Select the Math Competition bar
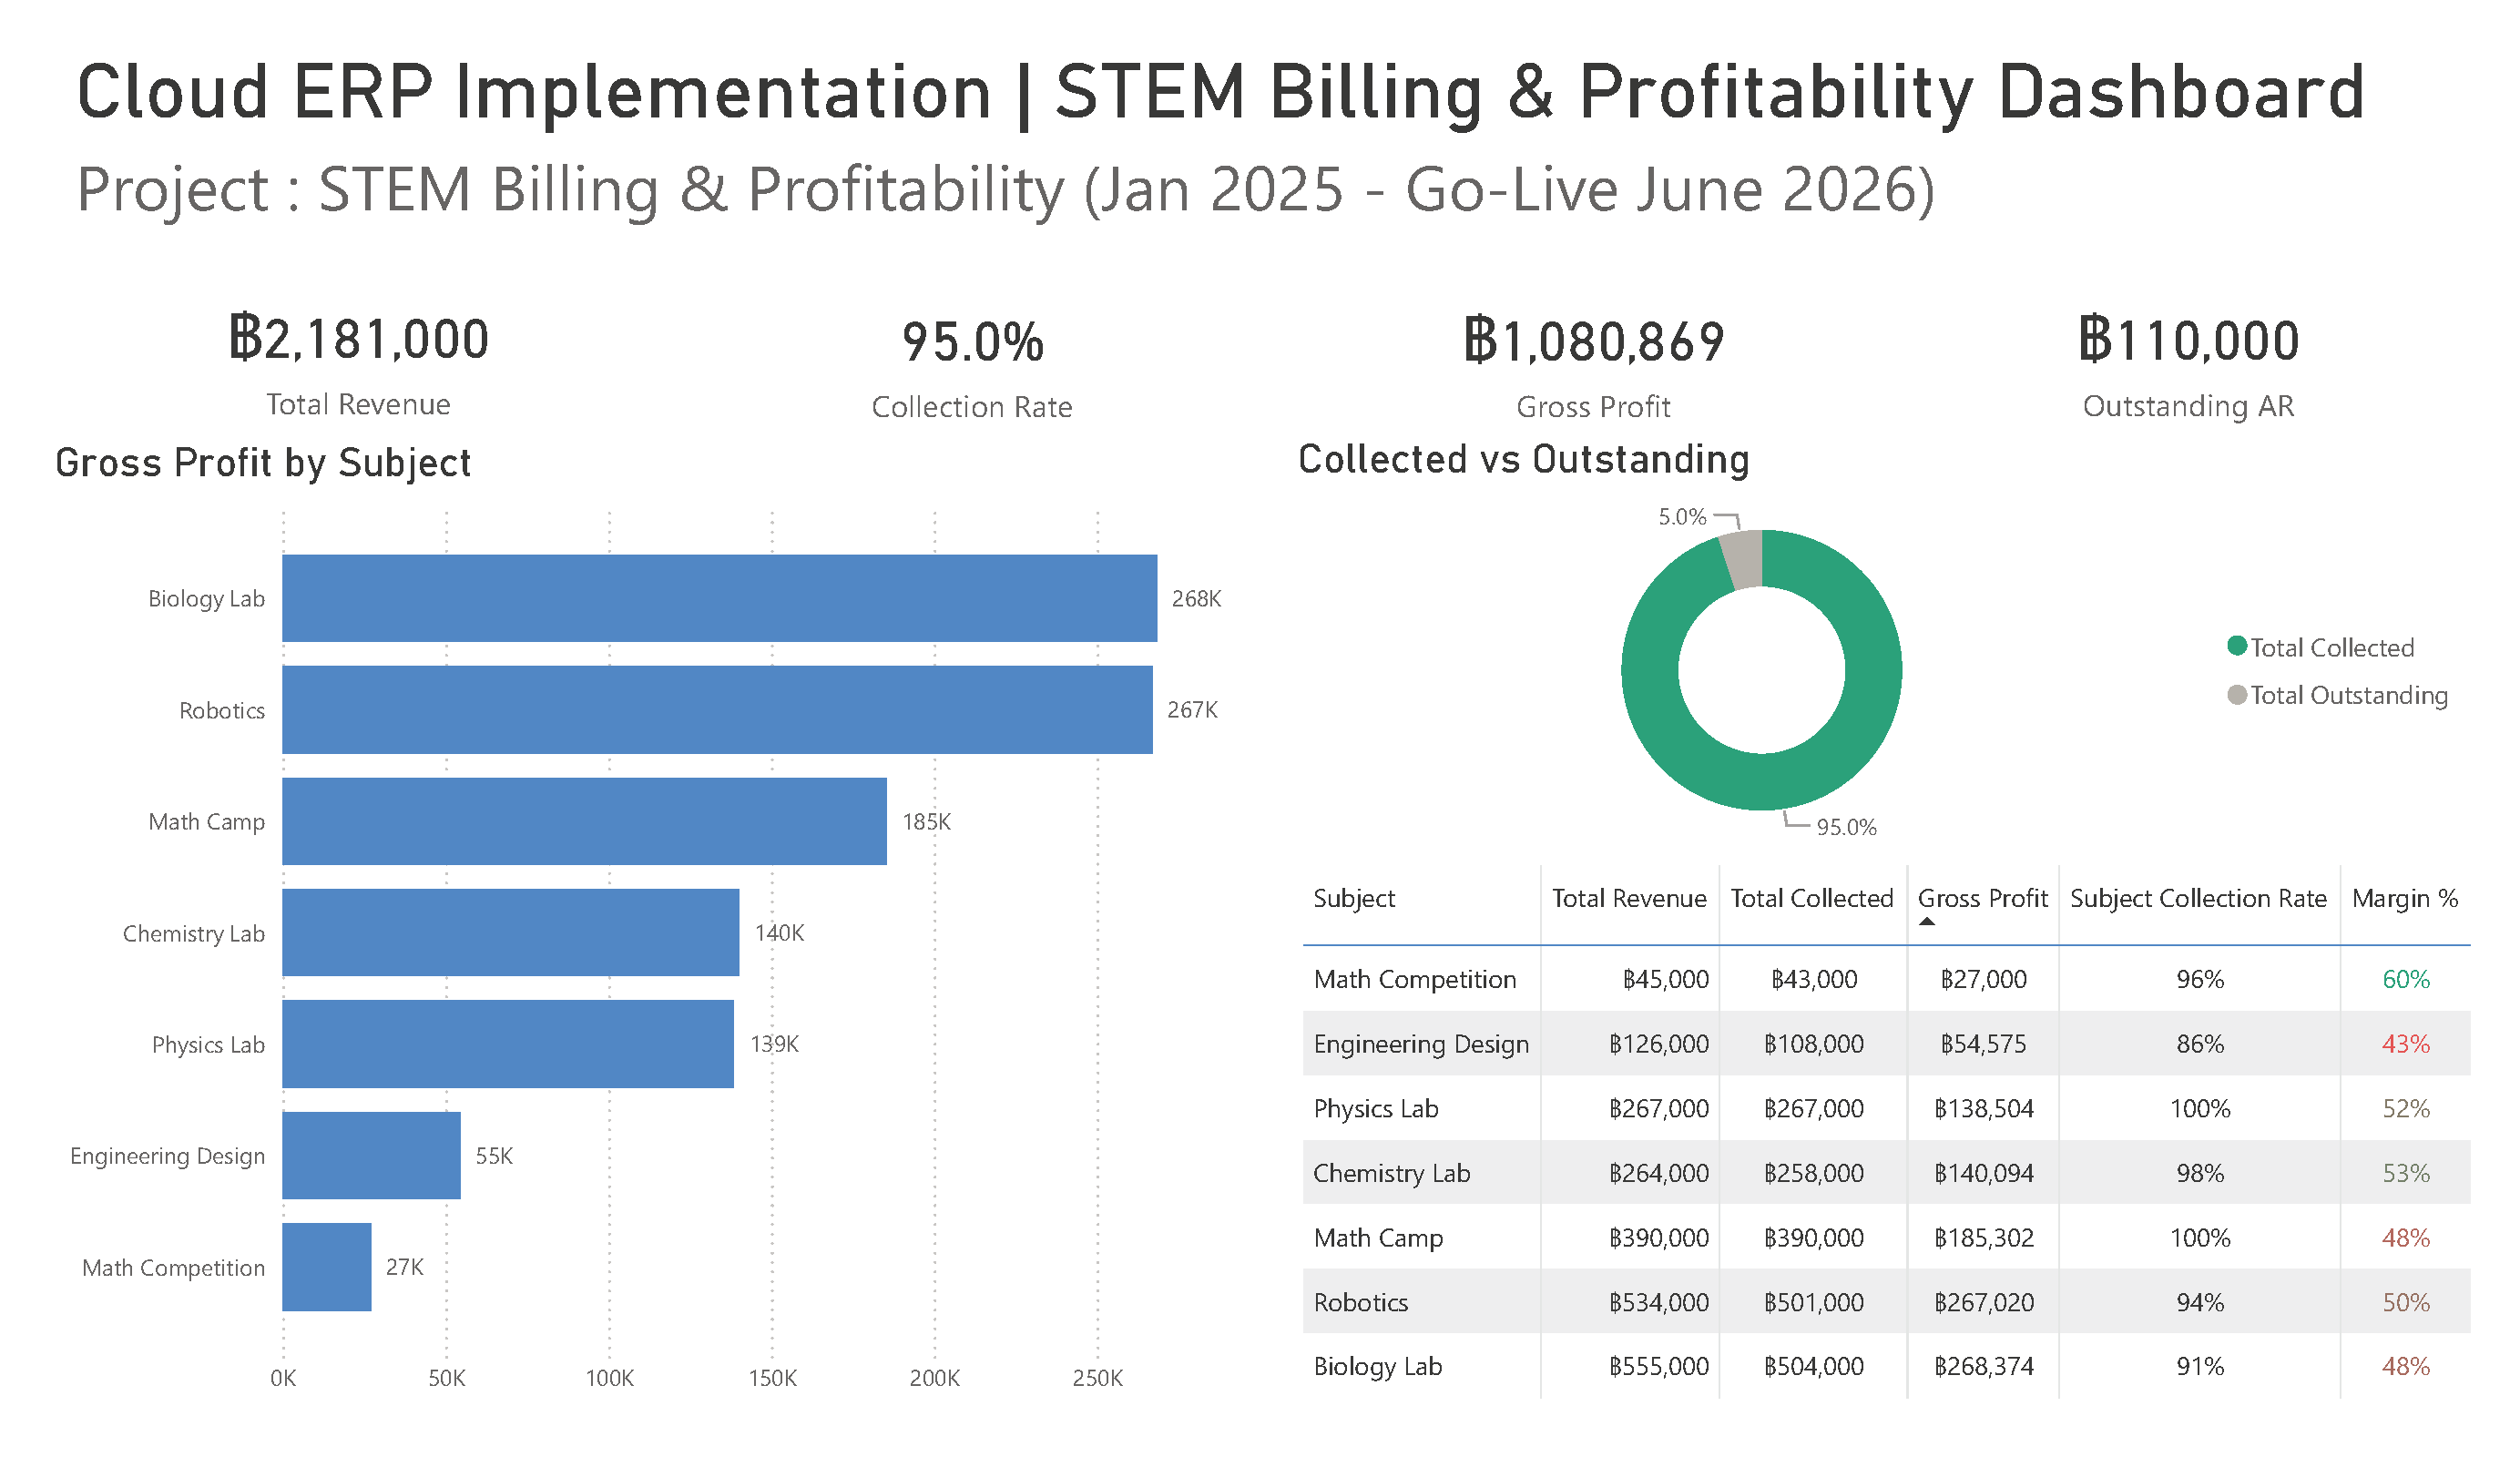The height and width of the screenshot is (1457, 2520). [326, 1267]
